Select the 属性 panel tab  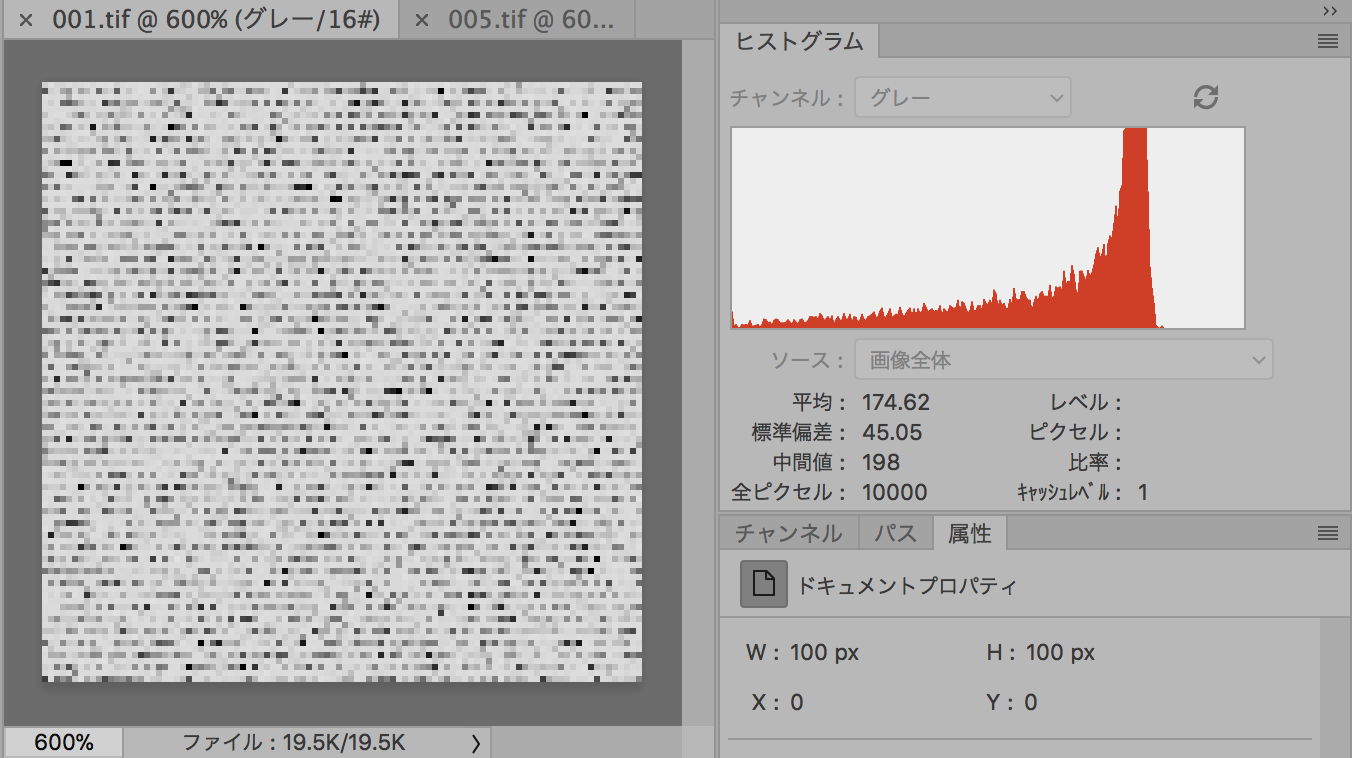tap(969, 533)
